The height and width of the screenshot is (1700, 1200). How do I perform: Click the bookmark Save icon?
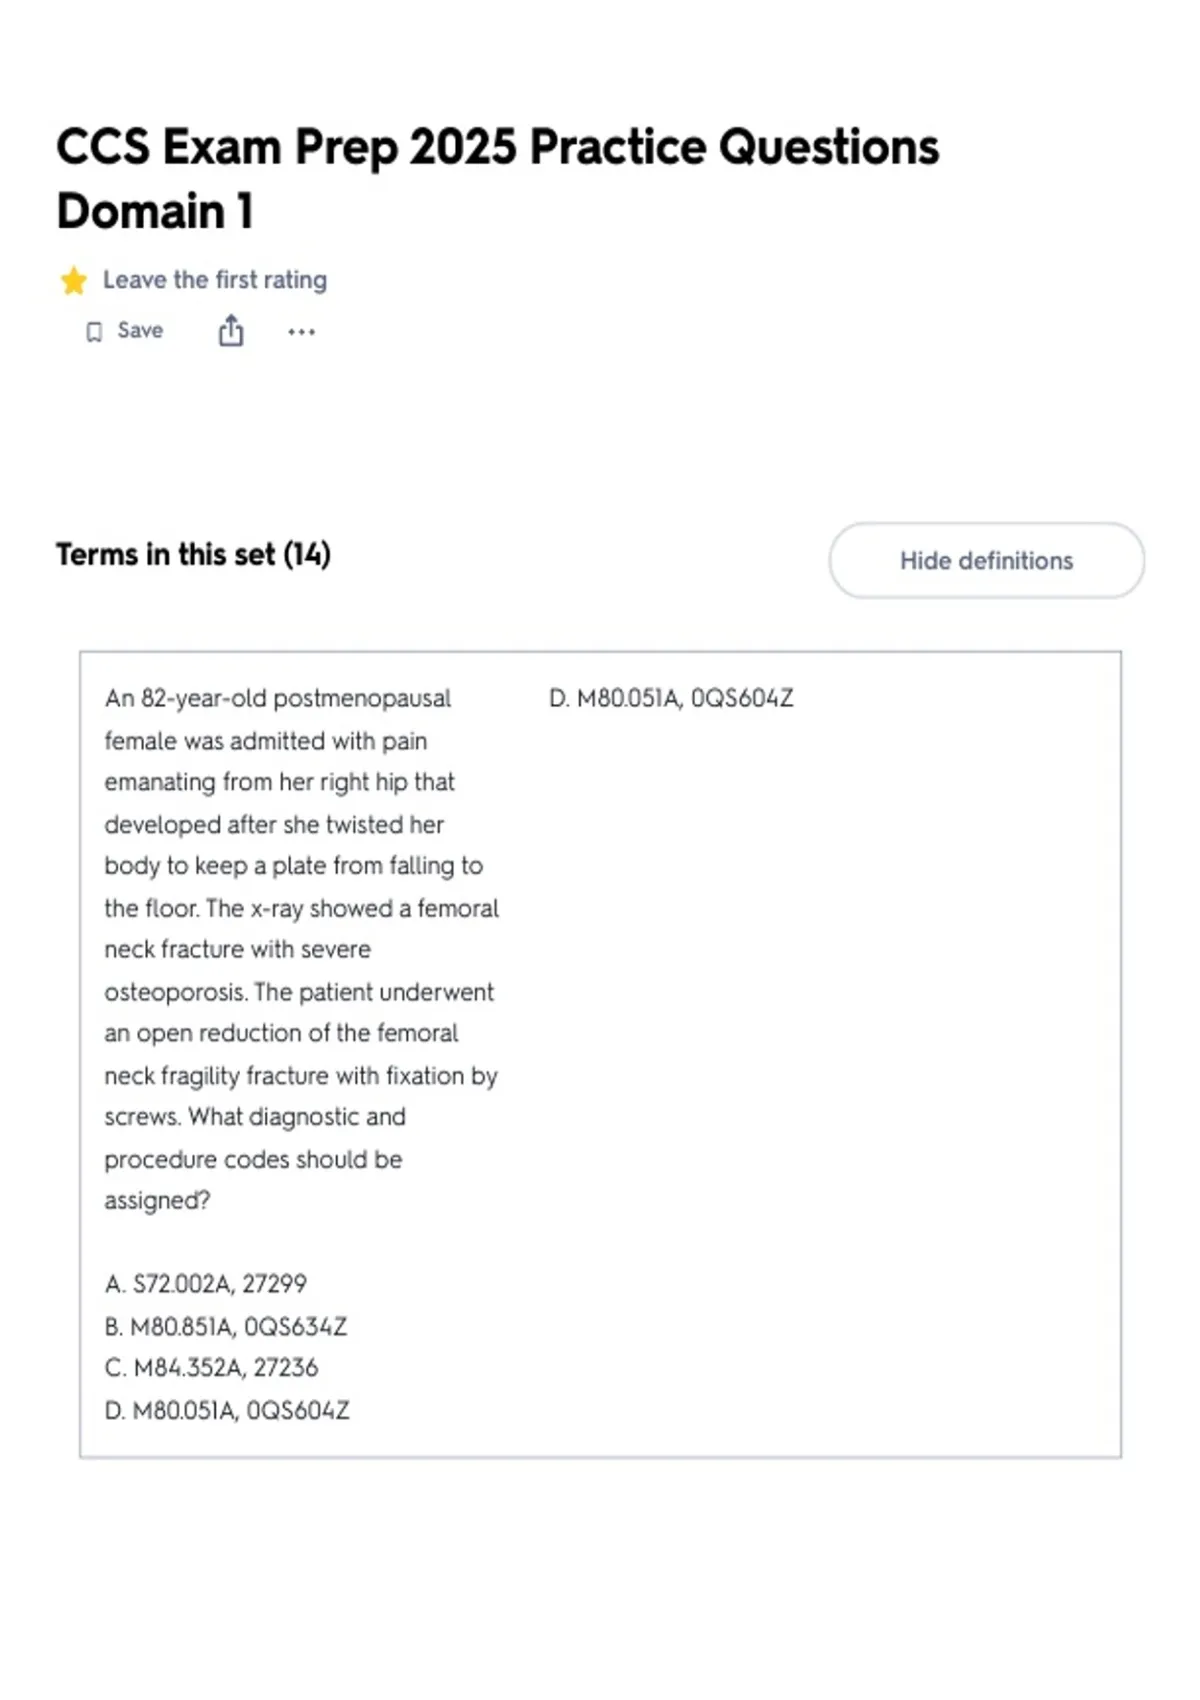click(94, 332)
